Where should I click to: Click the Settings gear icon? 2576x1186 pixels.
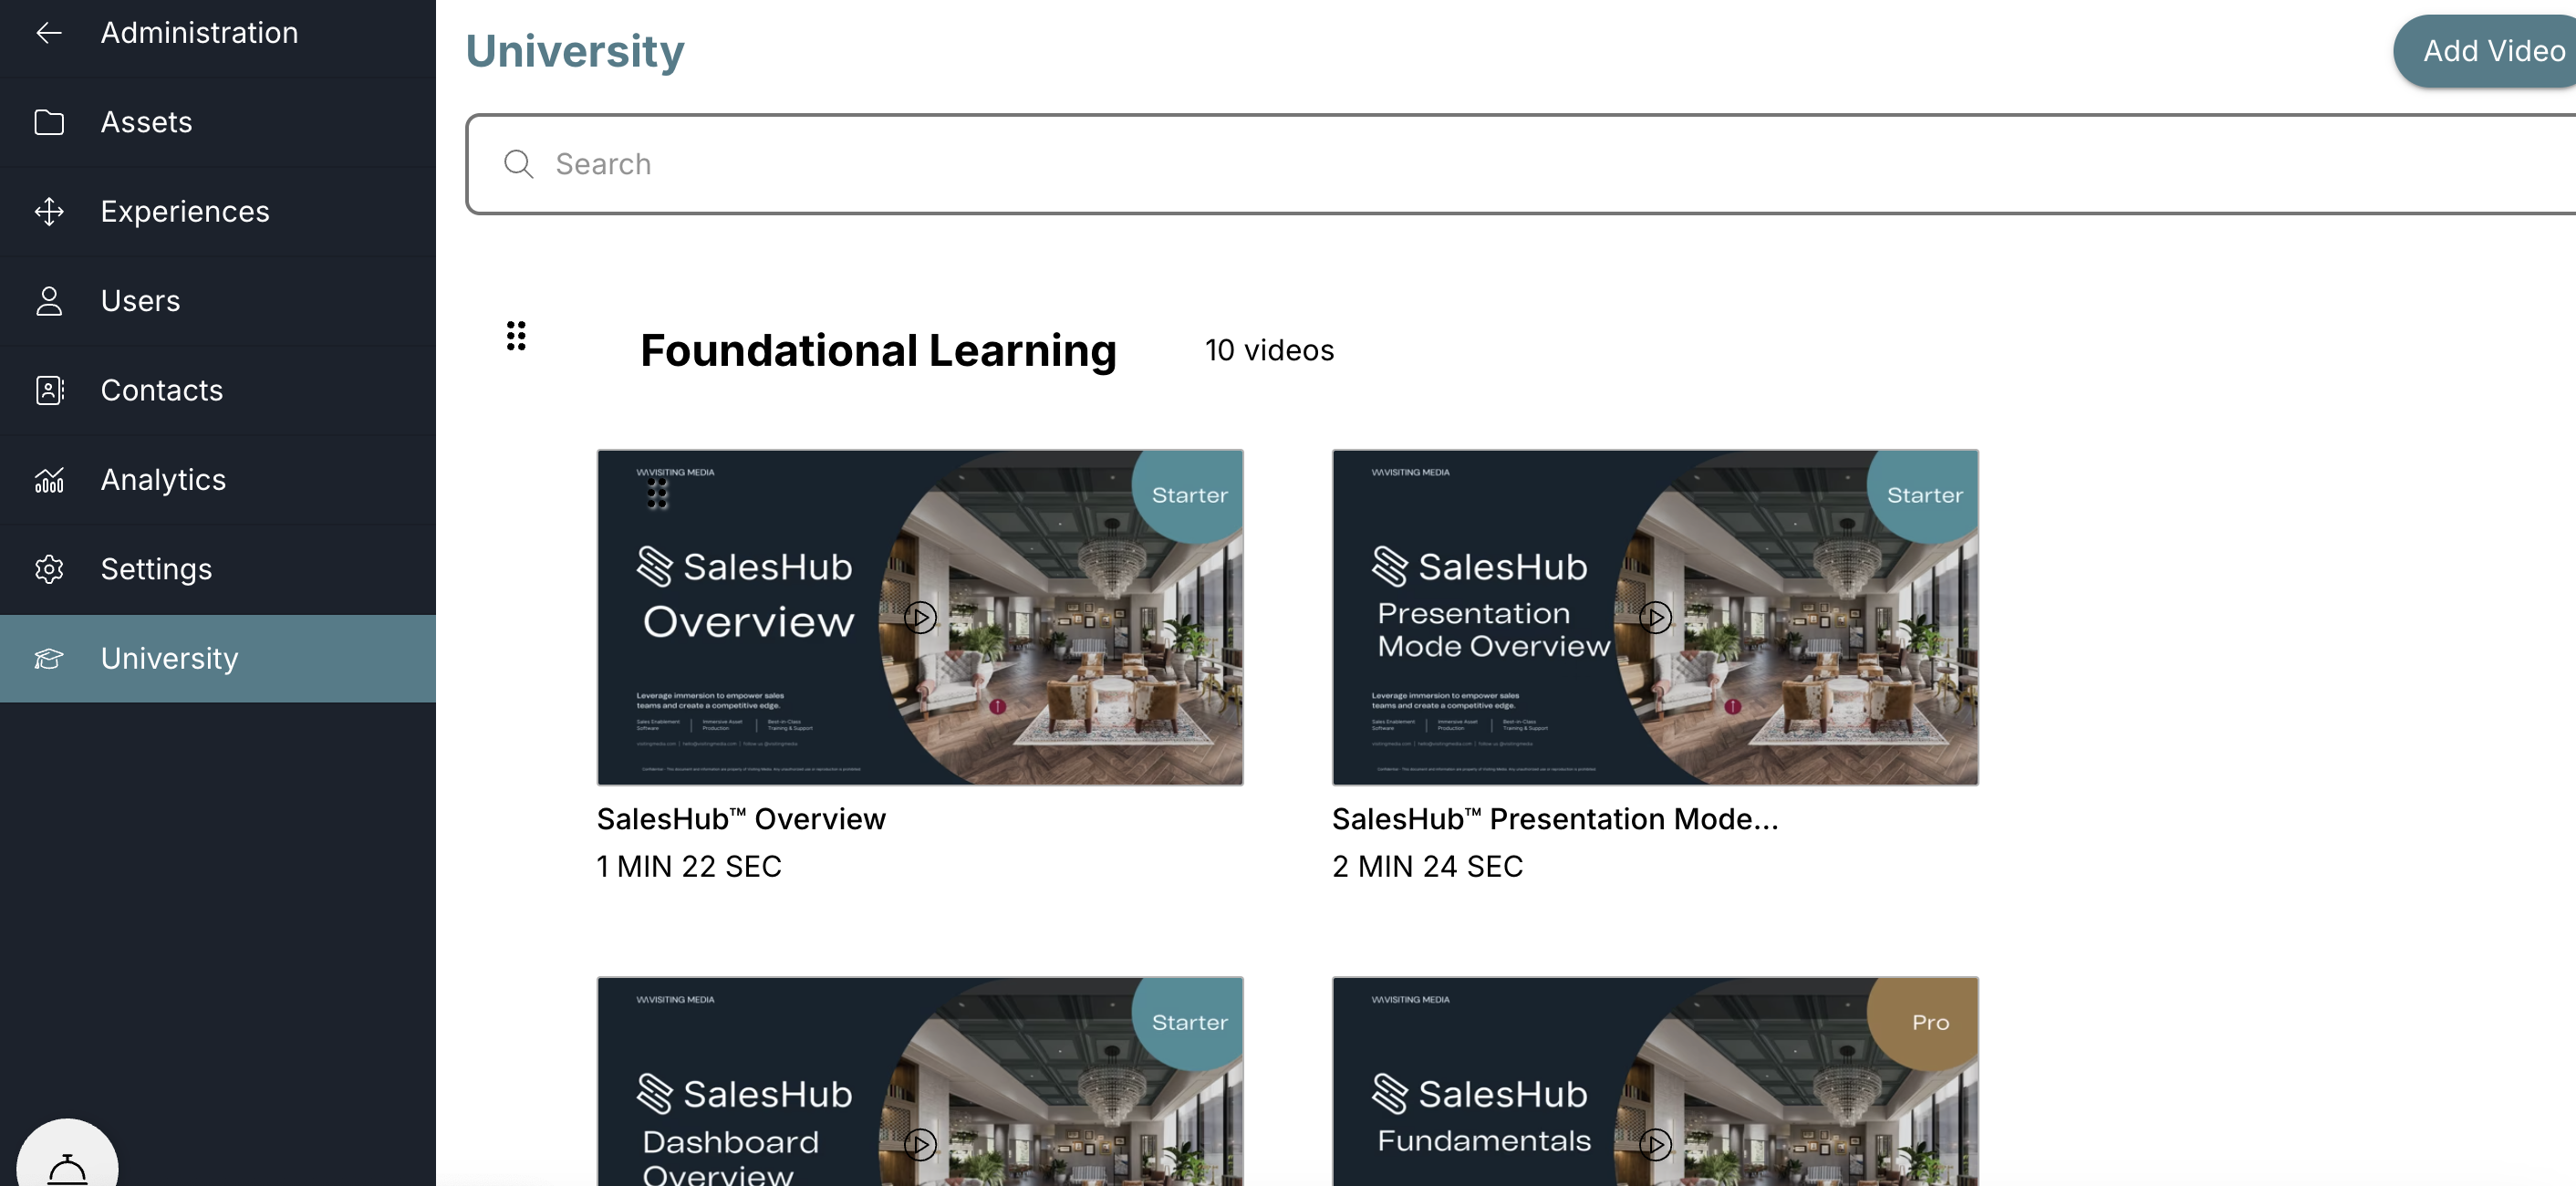[49, 569]
